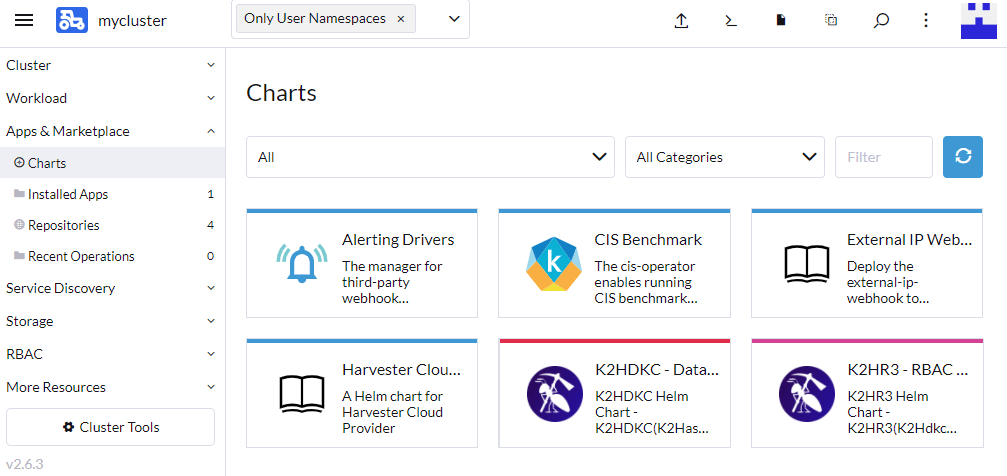Click the Cluster Tools button
This screenshot has height=476, width=1007.
(x=111, y=427)
